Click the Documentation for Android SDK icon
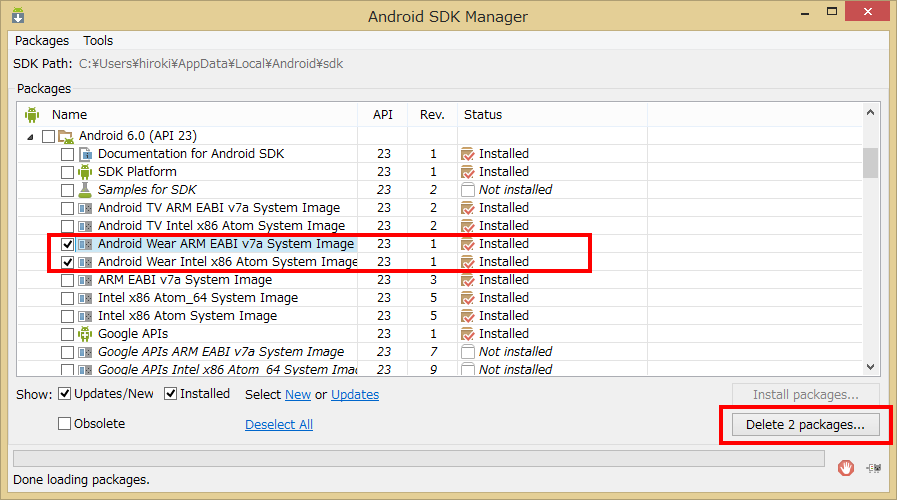The image size is (897, 500). [85, 154]
